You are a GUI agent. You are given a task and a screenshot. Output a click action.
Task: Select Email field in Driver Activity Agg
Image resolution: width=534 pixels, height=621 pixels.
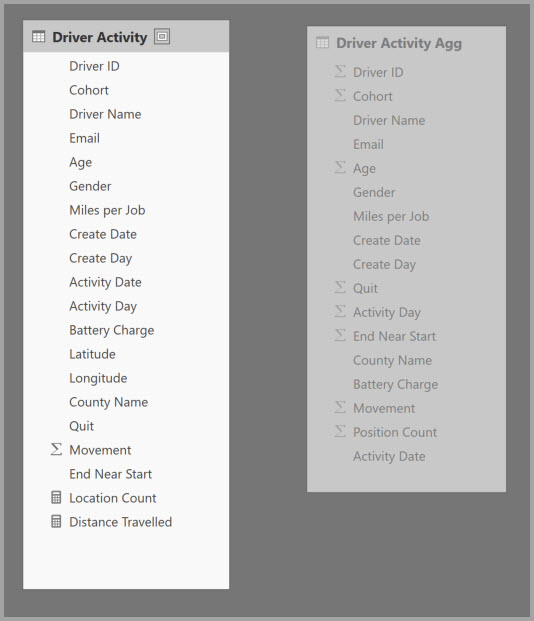(406, 145)
